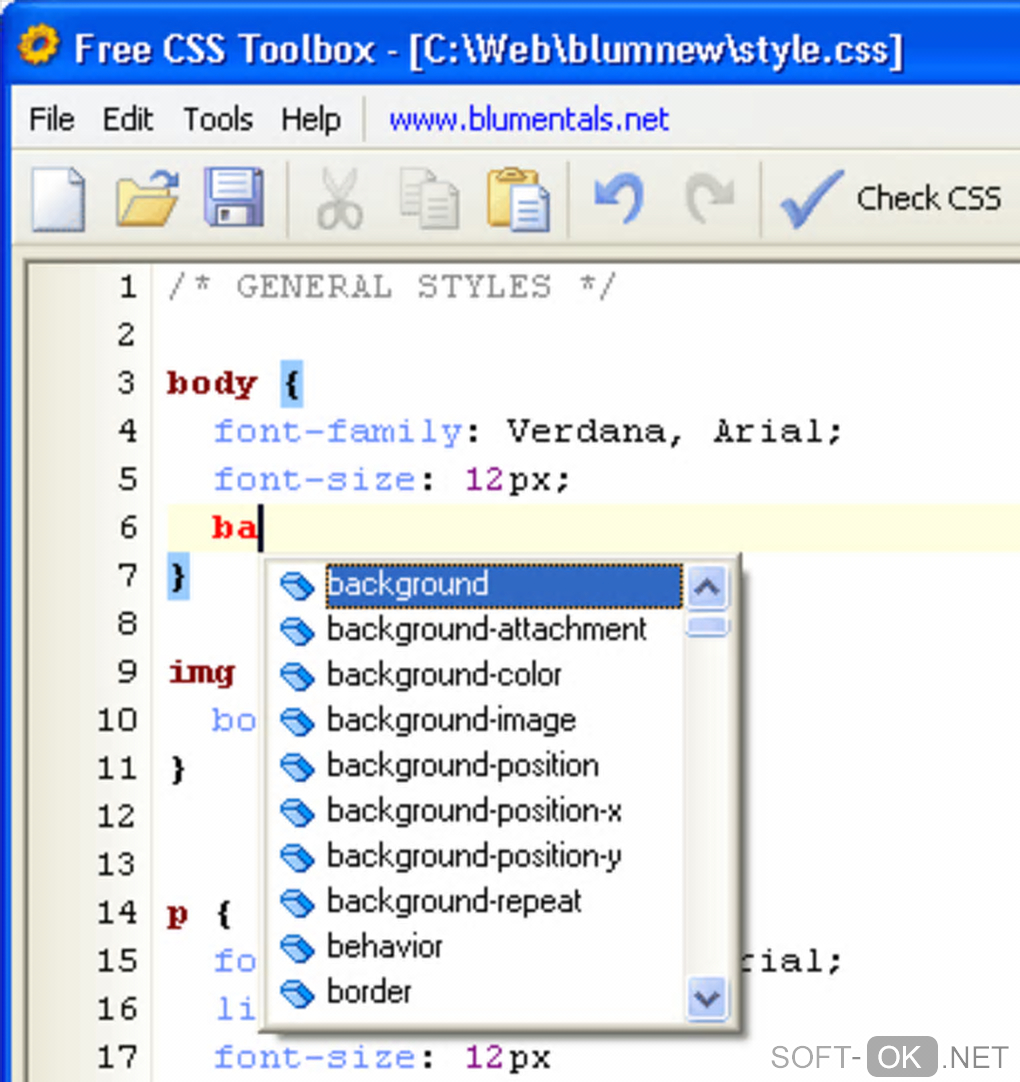Click the closing brace on line 7

[178, 576]
